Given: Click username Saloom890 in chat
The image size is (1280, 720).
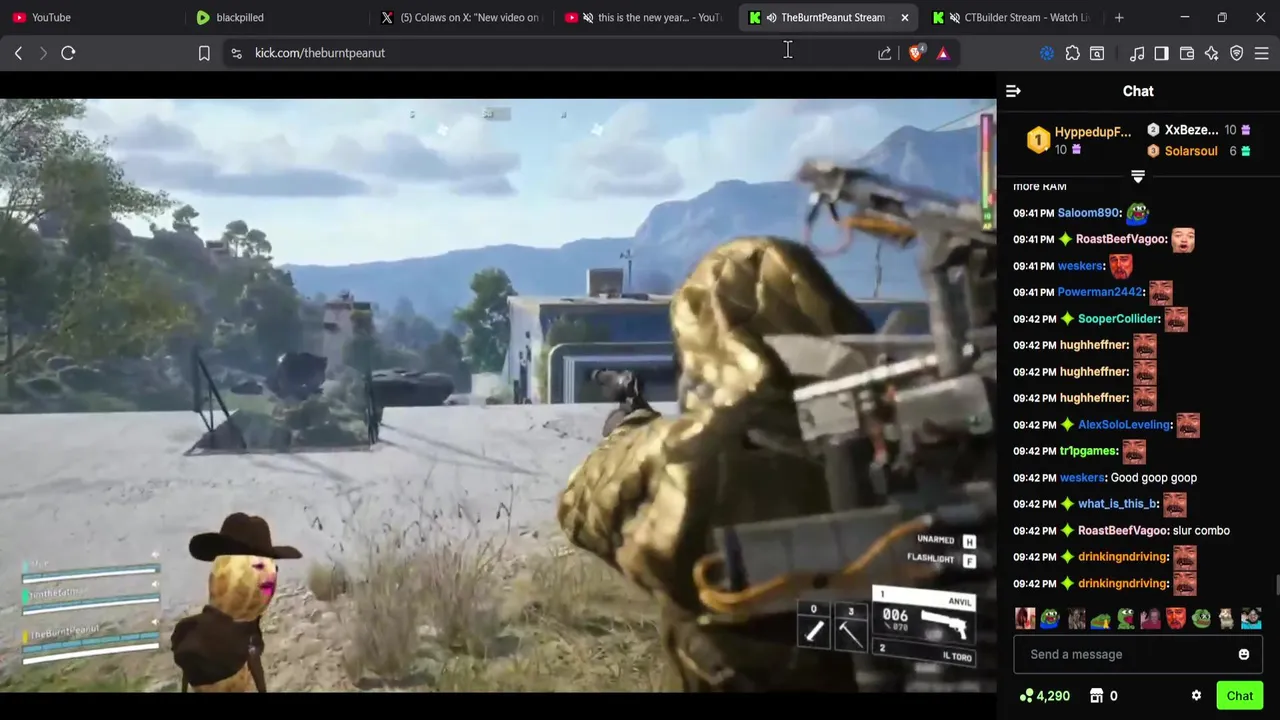Looking at the screenshot, I should point(1088,213).
